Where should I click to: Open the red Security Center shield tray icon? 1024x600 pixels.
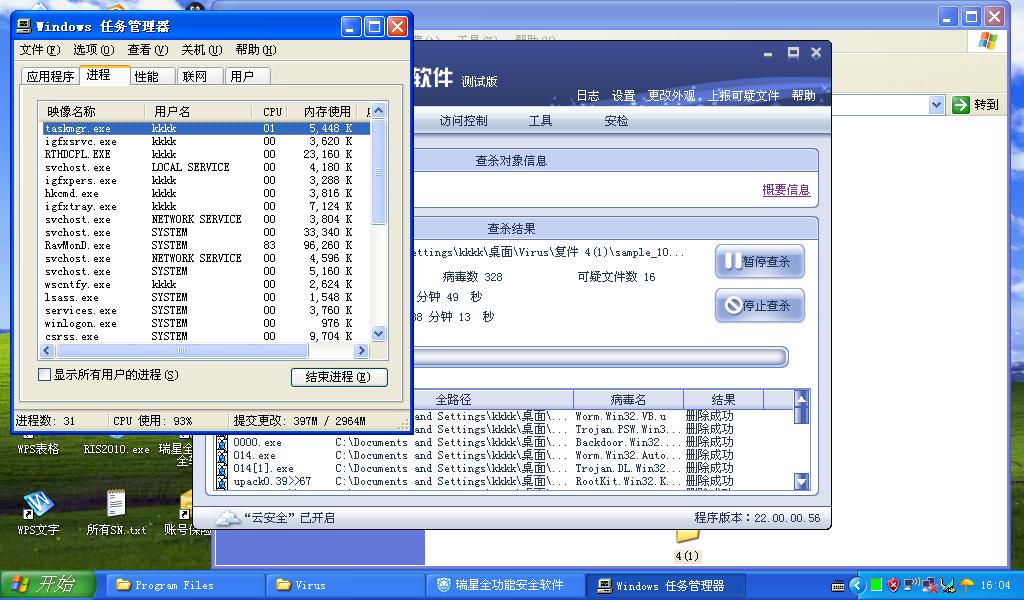pyautogui.click(x=893, y=585)
